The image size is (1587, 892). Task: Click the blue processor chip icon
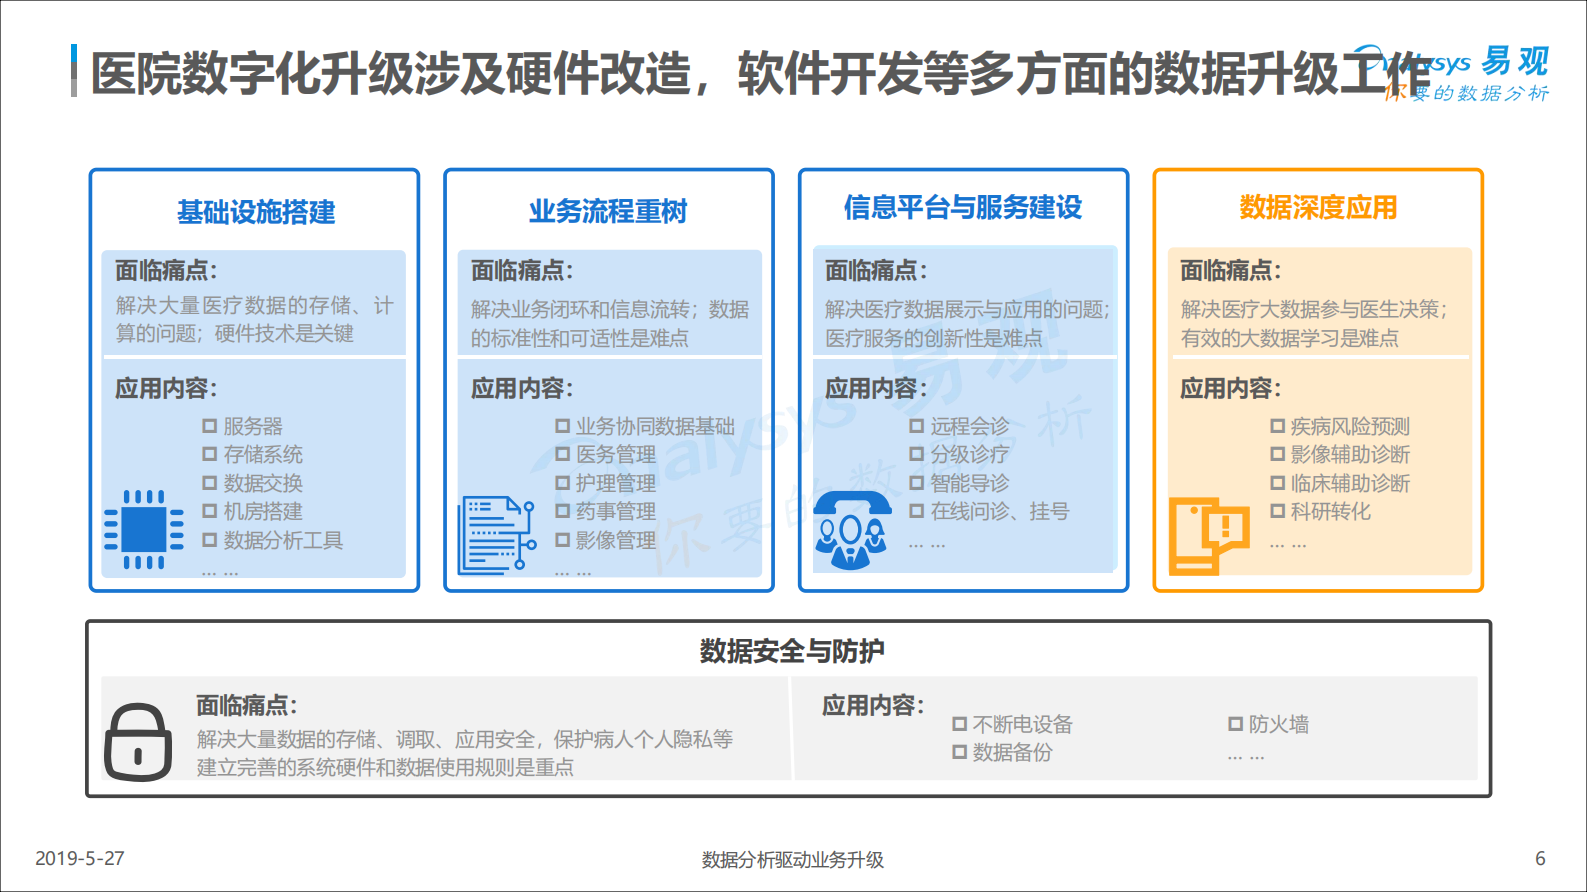144,529
